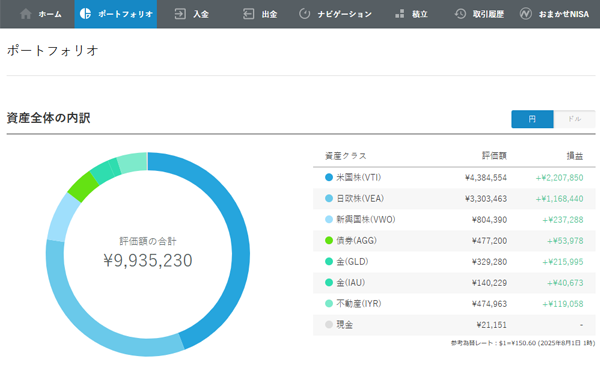This screenshot has width=600, height=370.
Task: Click the total ¥9,935,230 in donut center
Action: (148, 261)
